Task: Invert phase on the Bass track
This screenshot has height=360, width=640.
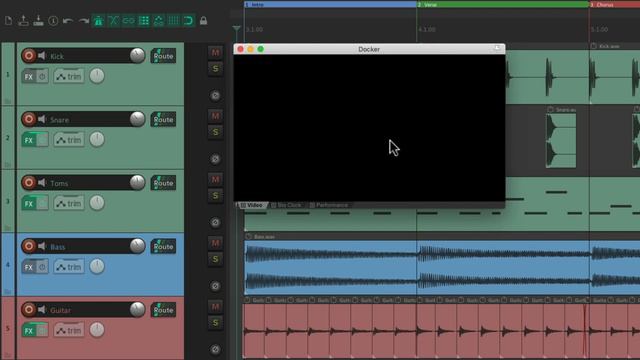Action: click(215, 286)
